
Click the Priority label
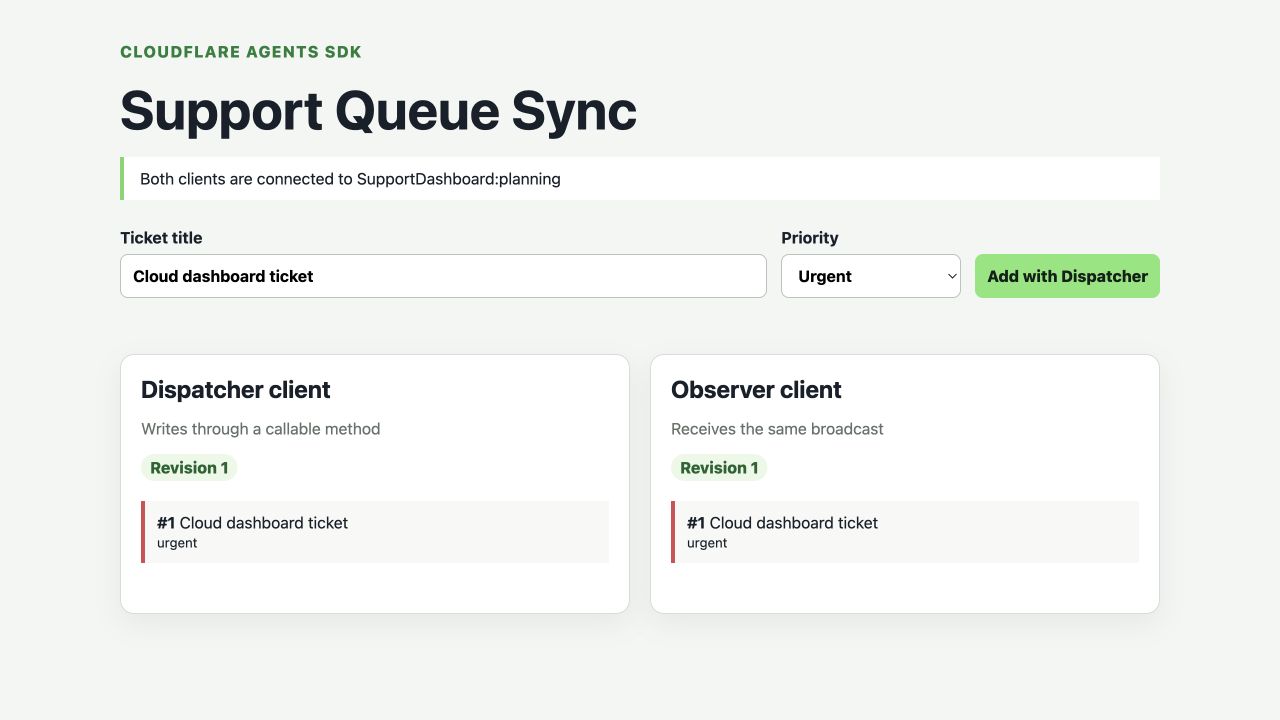810,238
